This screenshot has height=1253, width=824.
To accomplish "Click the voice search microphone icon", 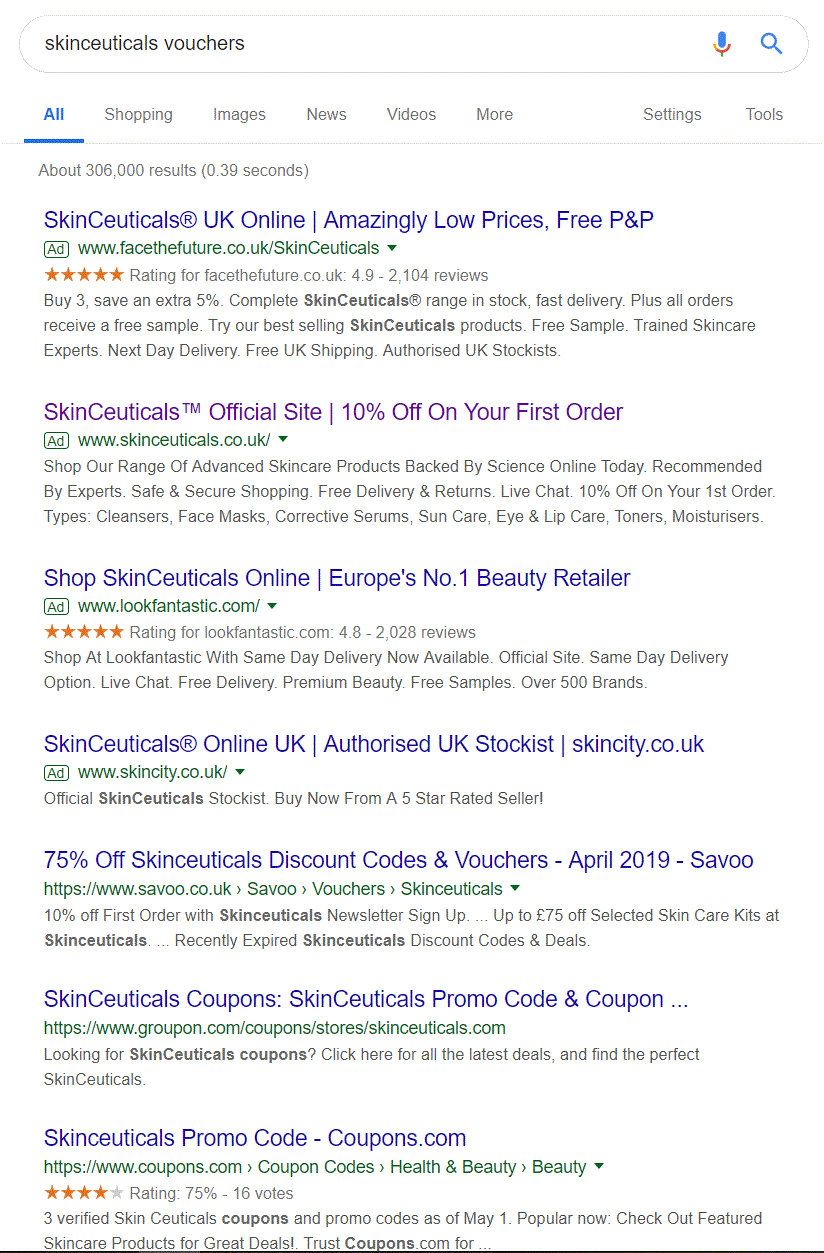I will coord(722,44).
